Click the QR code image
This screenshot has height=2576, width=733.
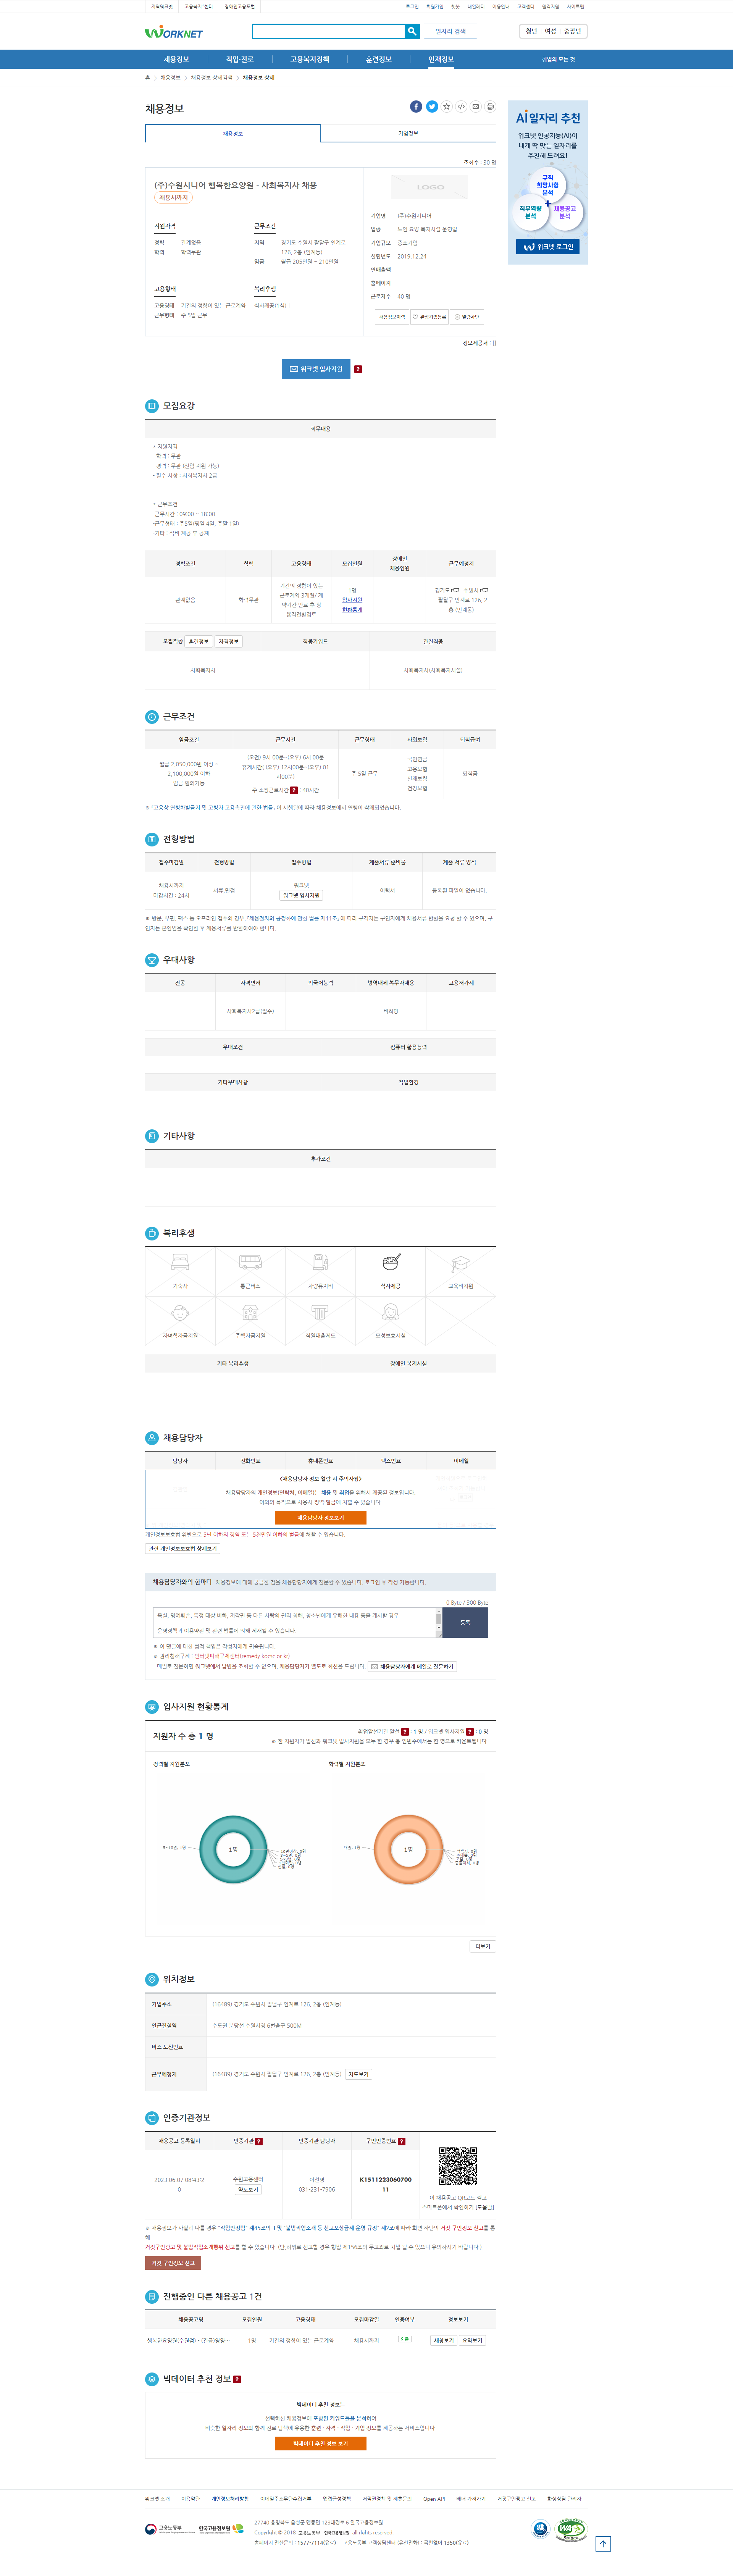tap(458, 2166)
